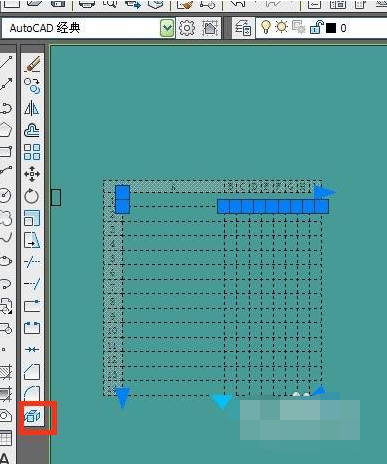Select table column header B
Image resolution: width=387 pixels, height=464 pixels.
pos(231,187)
